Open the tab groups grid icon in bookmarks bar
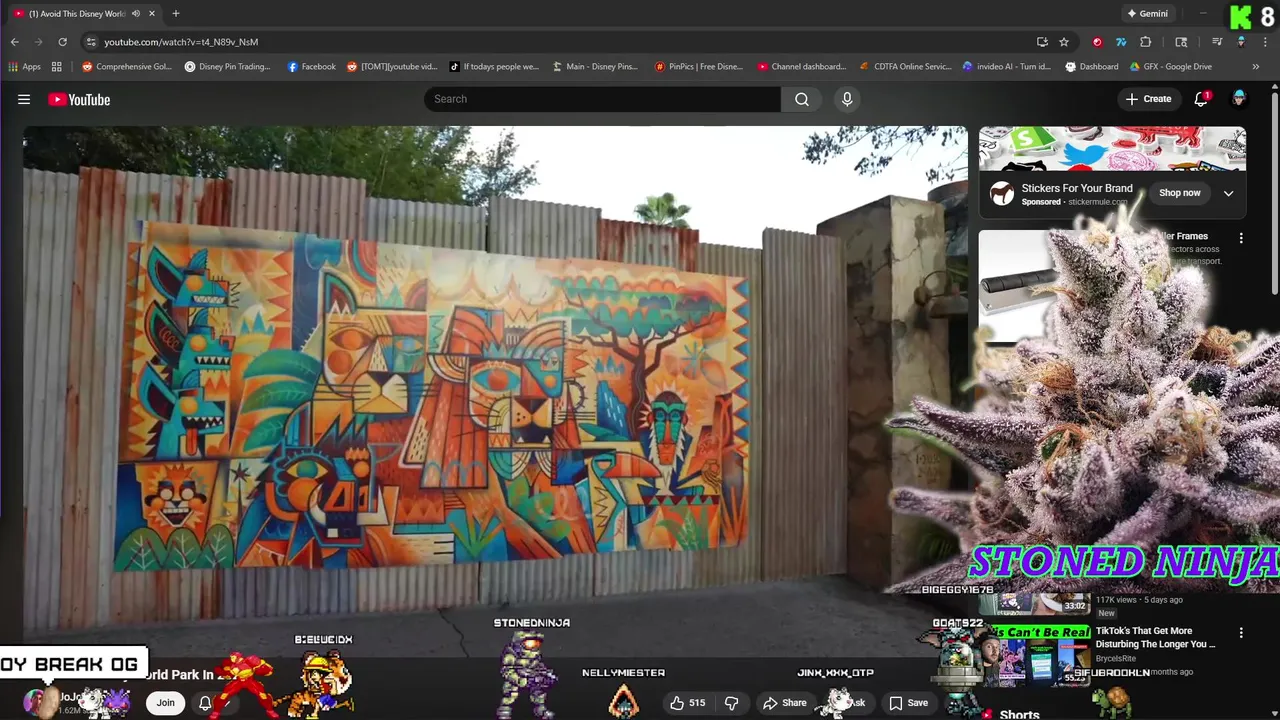Screen dimensions: 1280x720 pyautogui.click(x=57, y=67)
